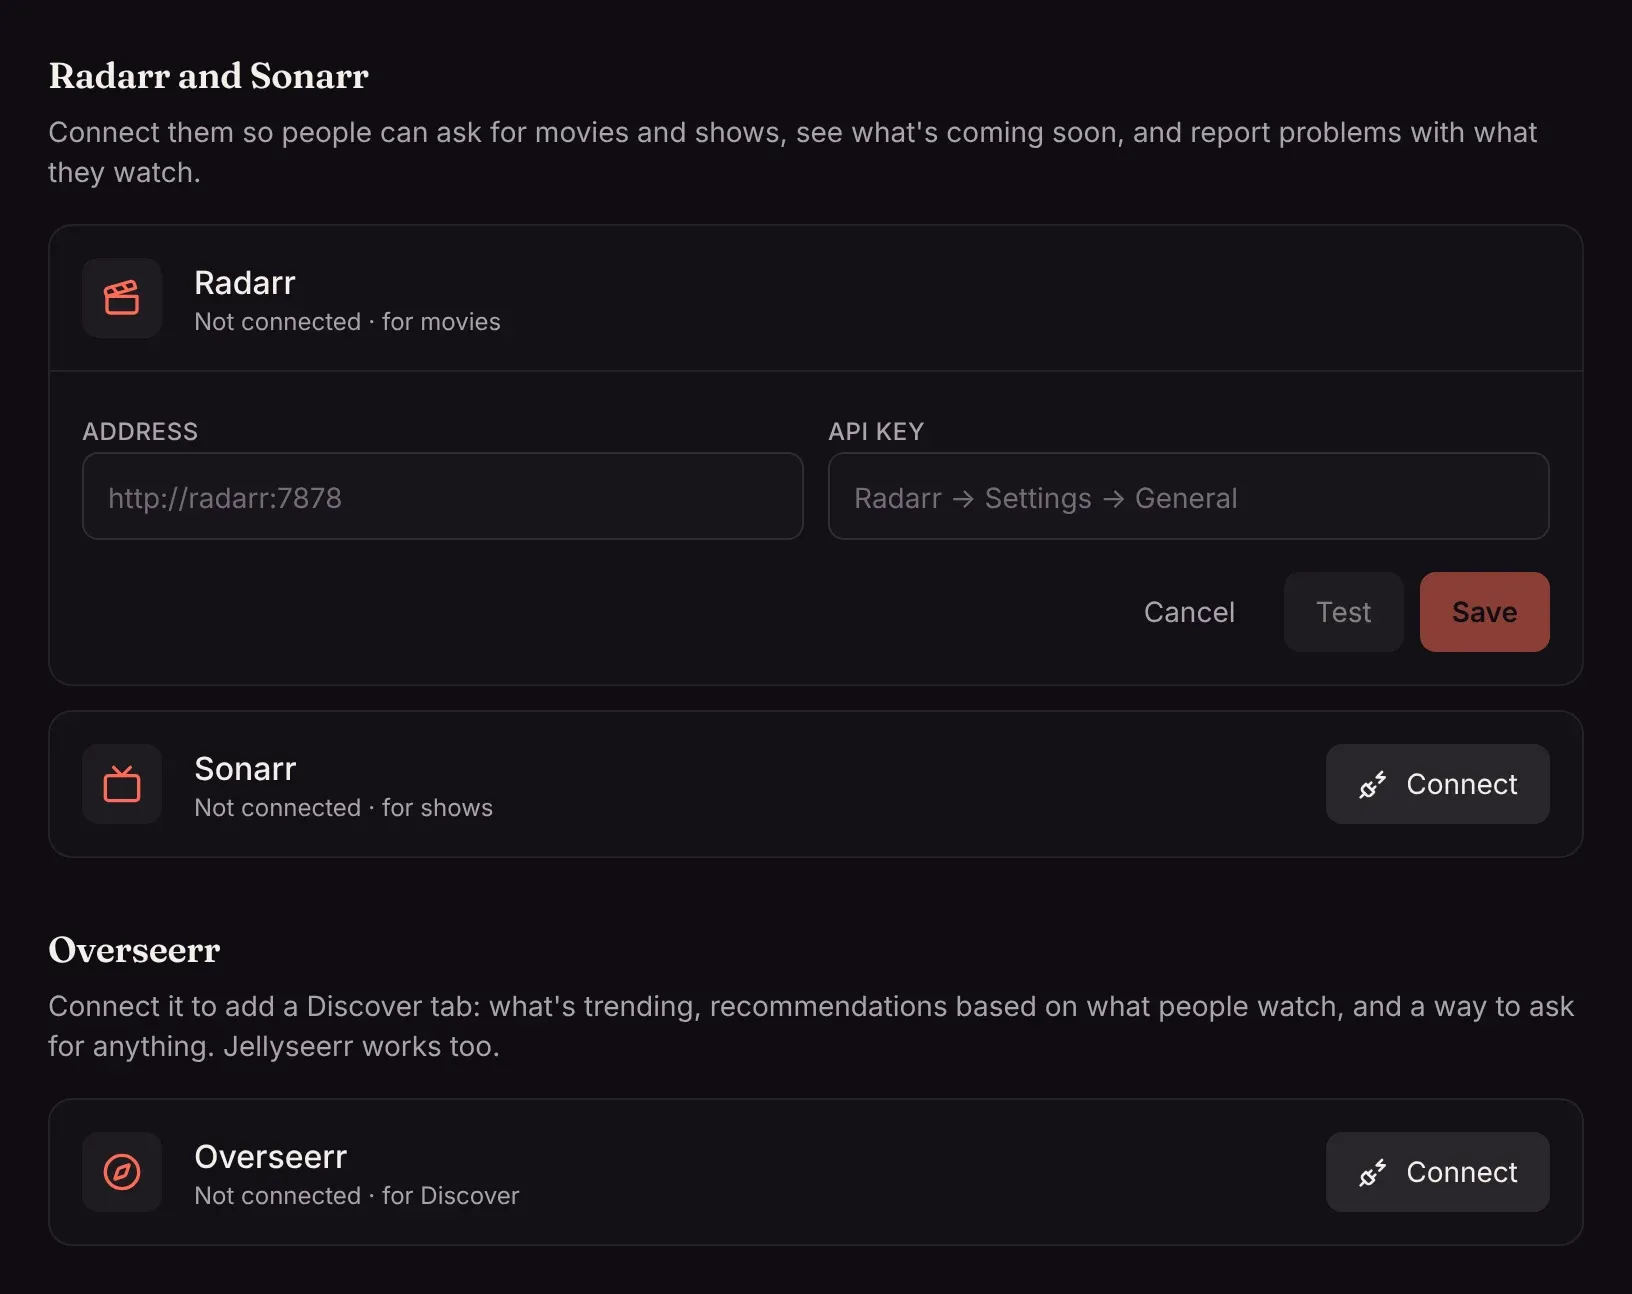The height and width of the screenshot is (1294, 1632).
Task: Cancel the Radarr connection form
Action: pyautogui.click(x=1189, y=612)
